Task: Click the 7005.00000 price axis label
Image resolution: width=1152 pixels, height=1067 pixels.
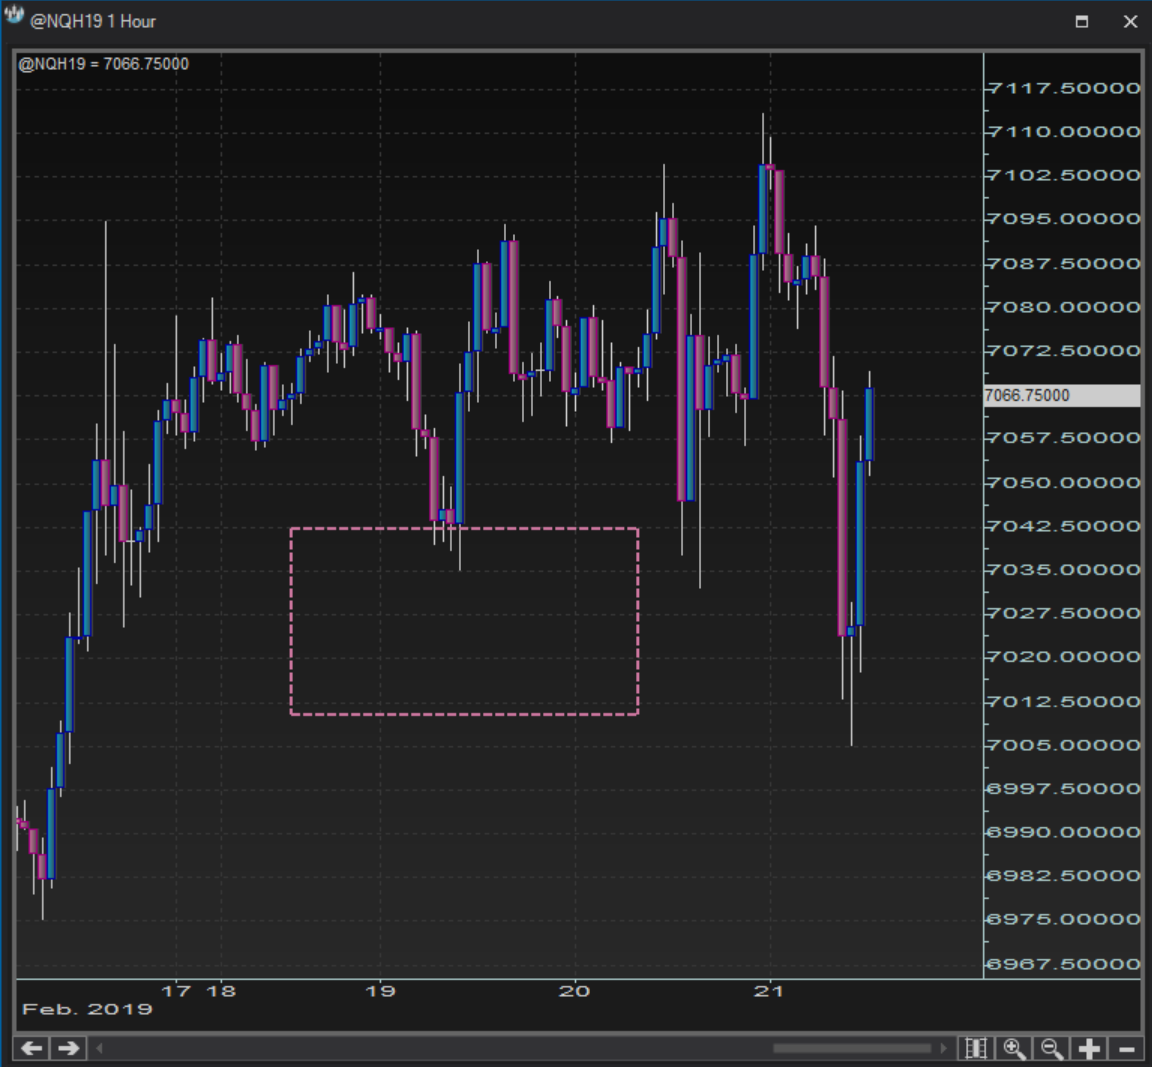Action: (1065, 745)
